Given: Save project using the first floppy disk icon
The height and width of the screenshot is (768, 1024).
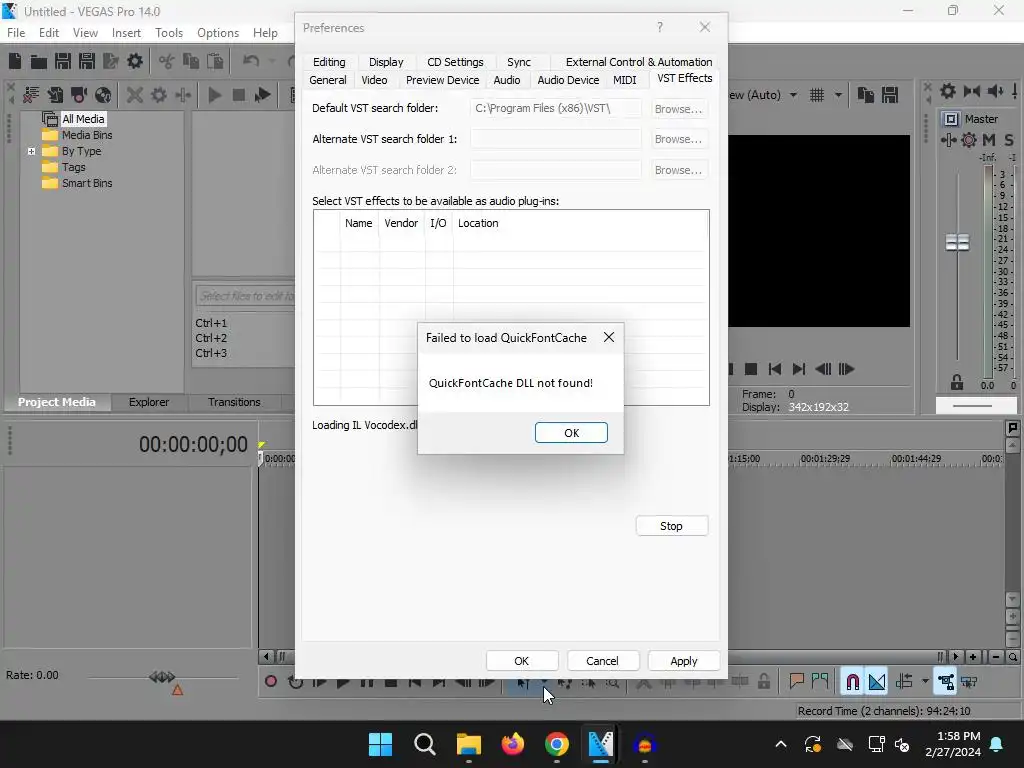Looking at the screenshot, I should tap(63, 61).
